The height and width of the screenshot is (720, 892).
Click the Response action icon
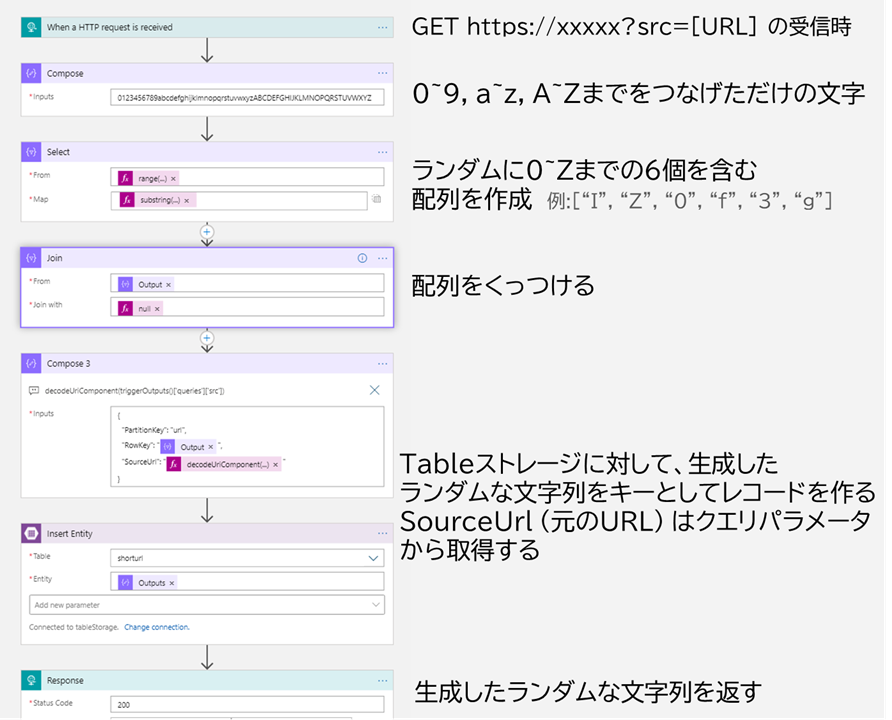coord(31,681)
